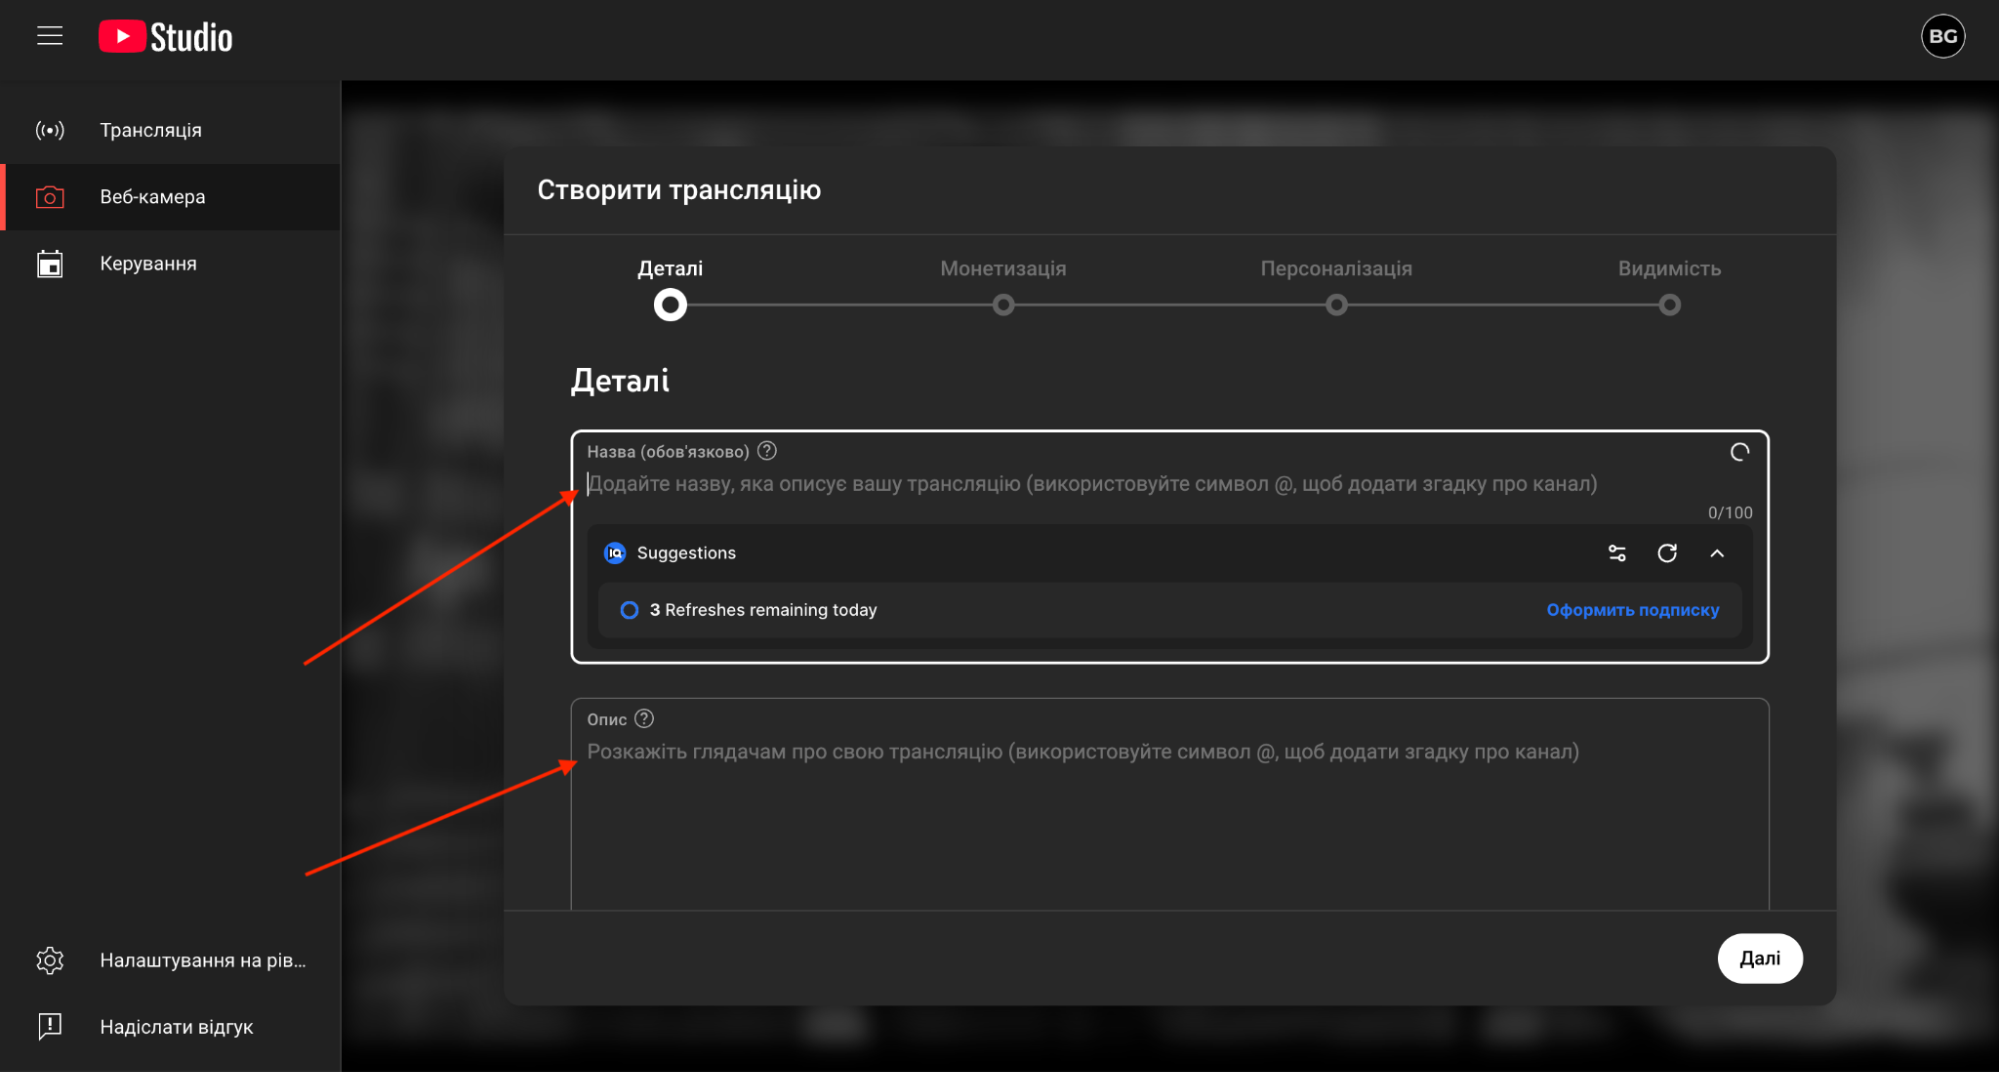Image resolution: width=1999 pixels, height=1072 pixels.
Task: Select the Деталі step circle
Action: click(x=670, y=305)
